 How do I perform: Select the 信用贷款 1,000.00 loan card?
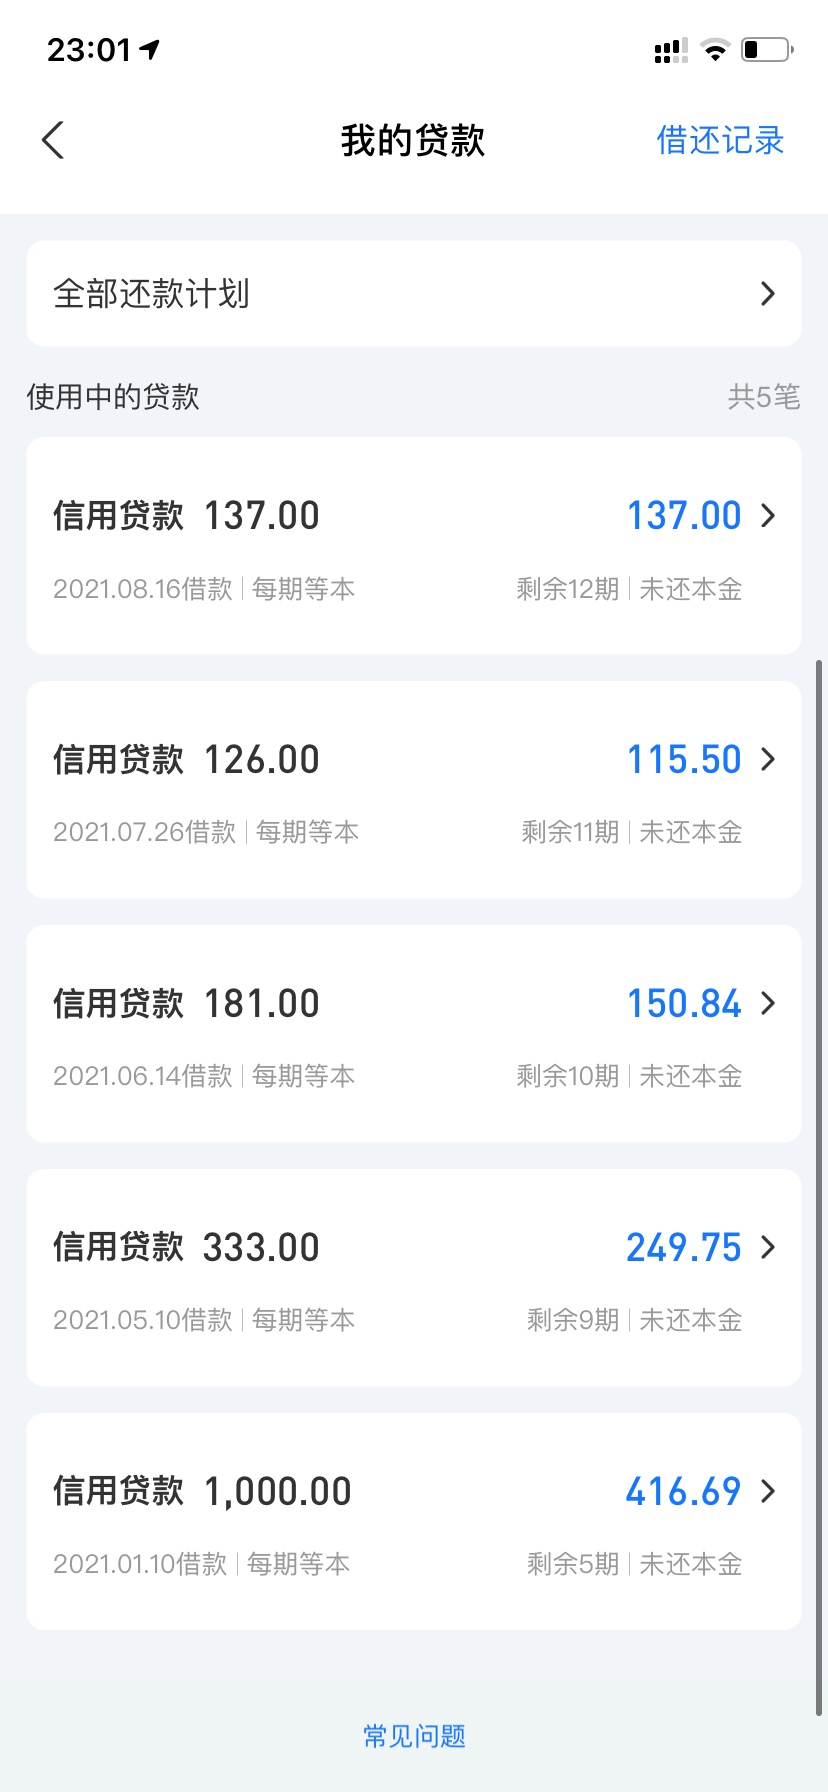pyautogui.click(x=414, y=1522)
